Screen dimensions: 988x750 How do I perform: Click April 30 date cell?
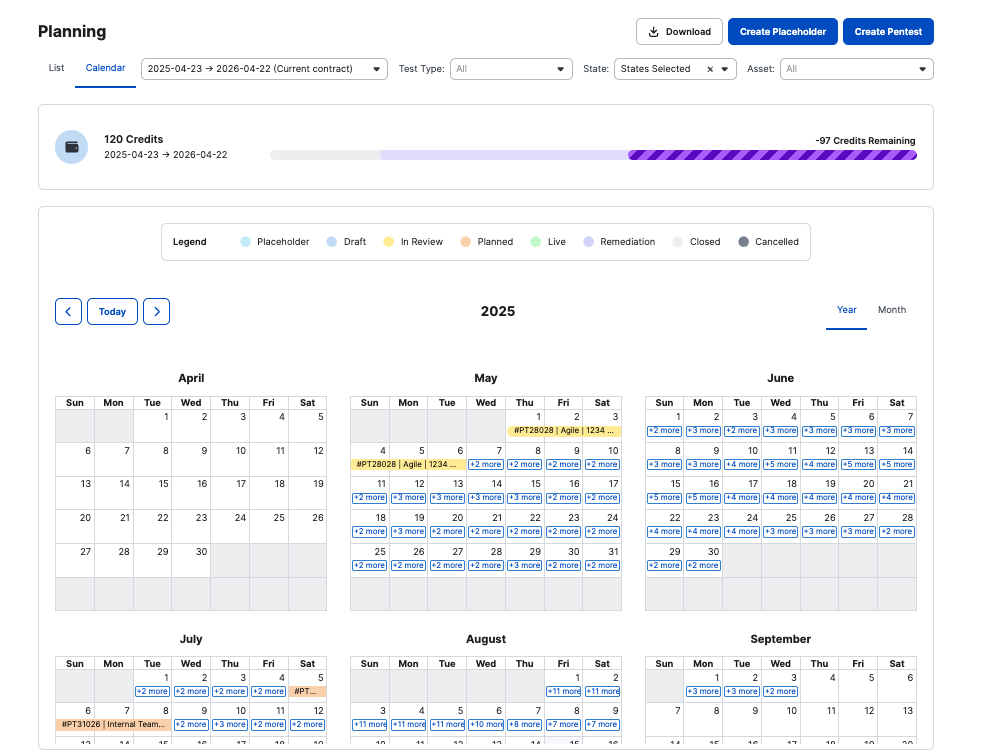[191, 560]
